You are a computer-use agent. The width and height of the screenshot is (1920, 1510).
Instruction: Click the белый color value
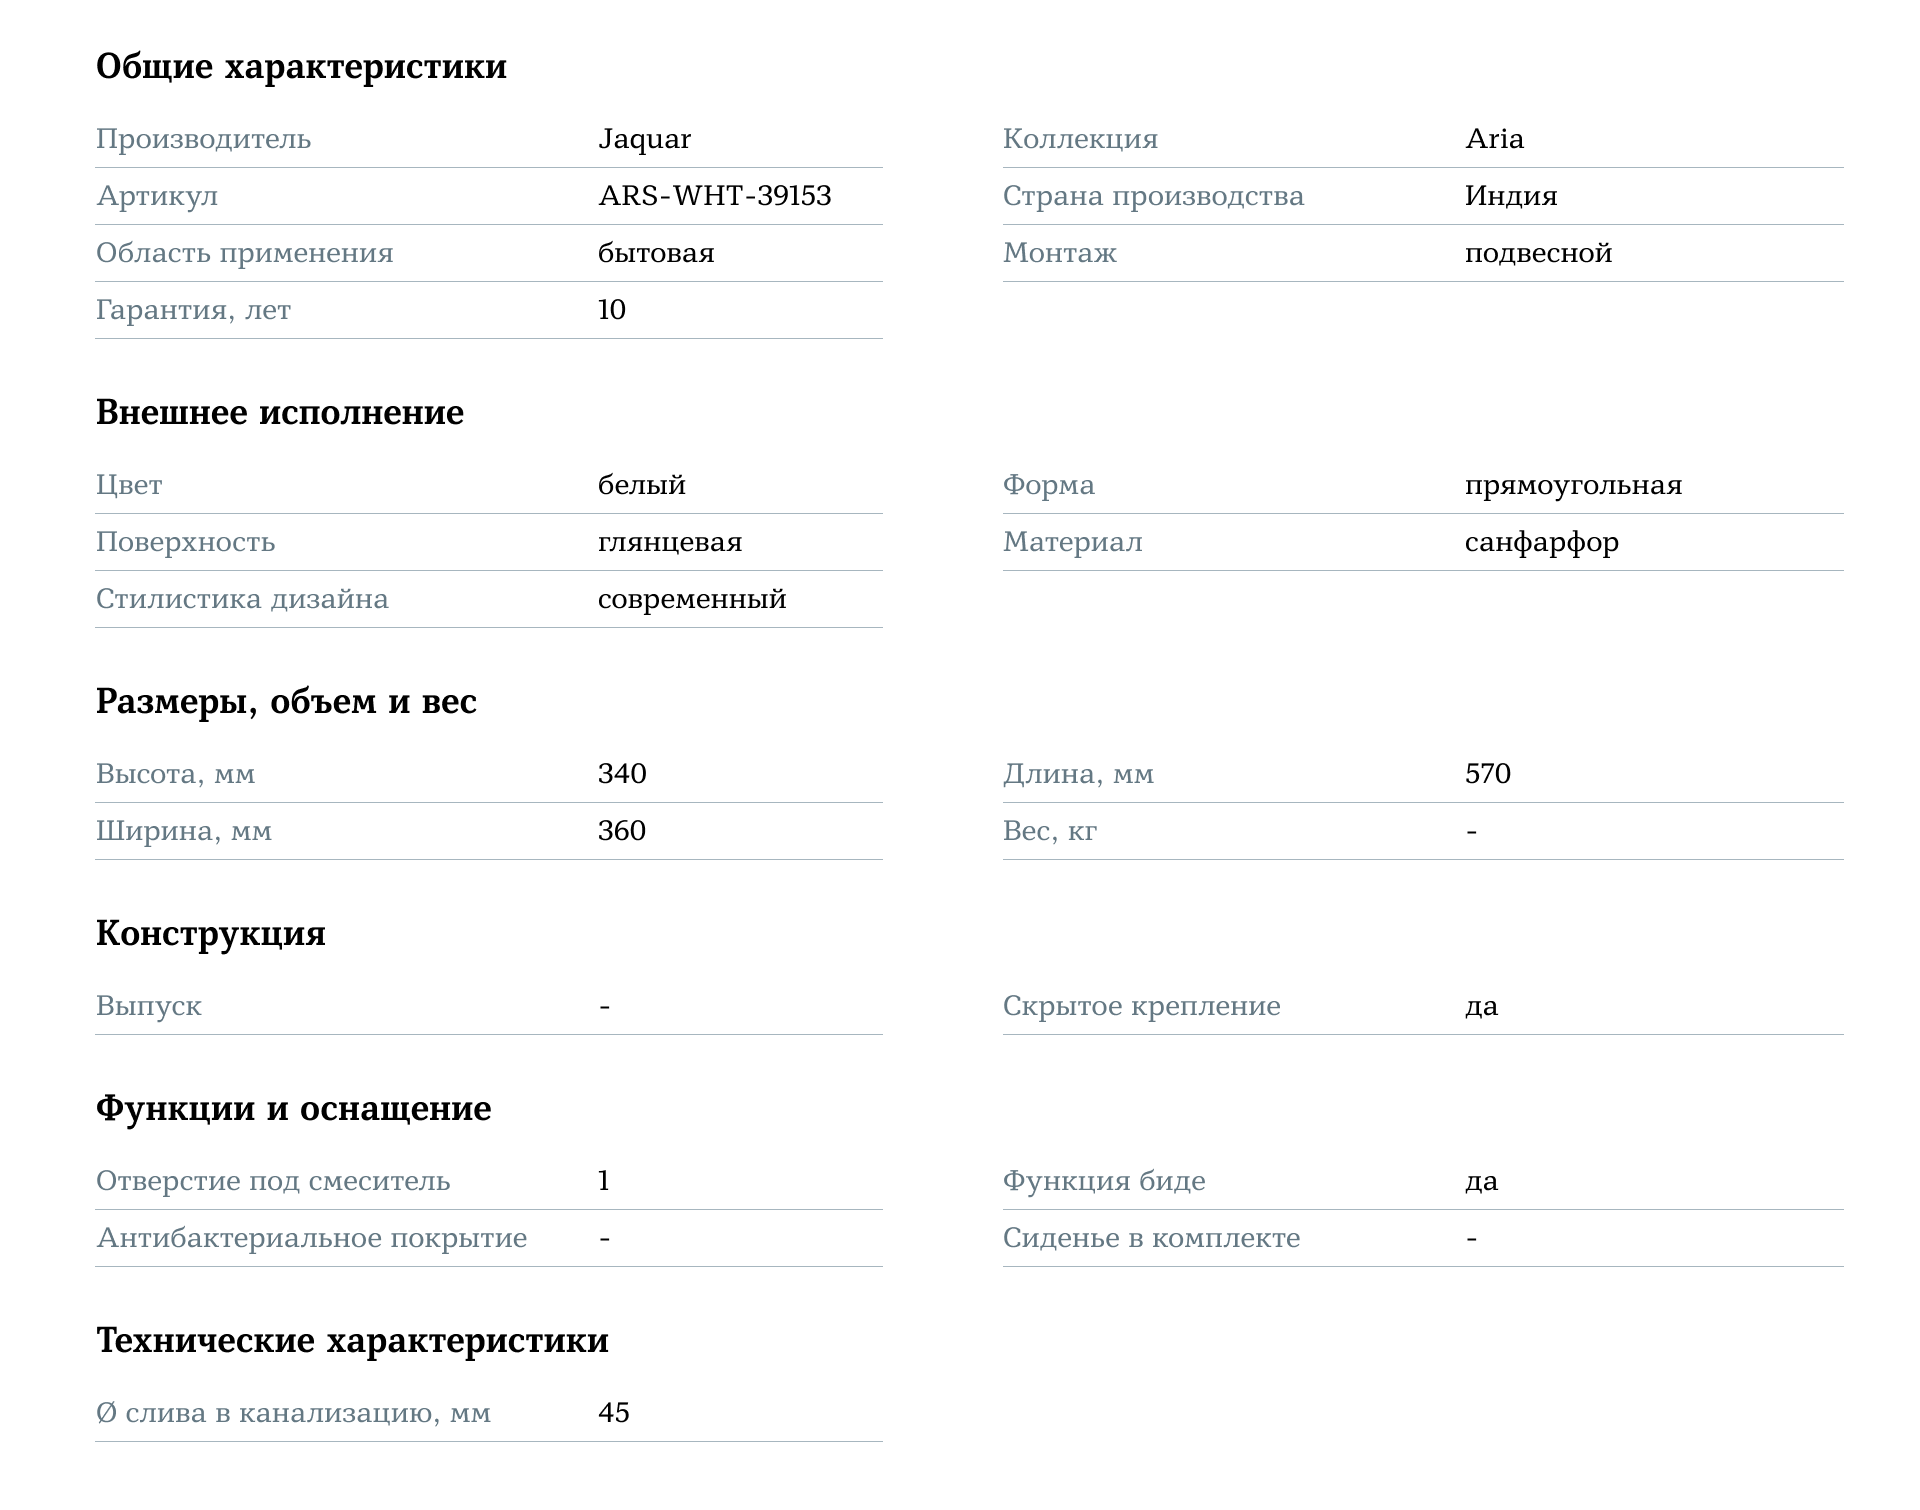tap(641, 485)
